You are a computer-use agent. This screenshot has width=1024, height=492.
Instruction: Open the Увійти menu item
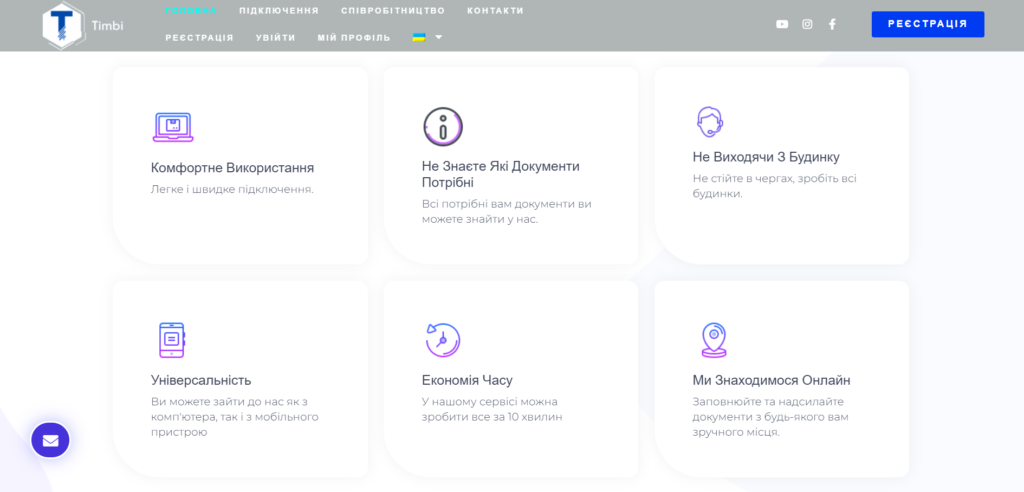[276, 38]
